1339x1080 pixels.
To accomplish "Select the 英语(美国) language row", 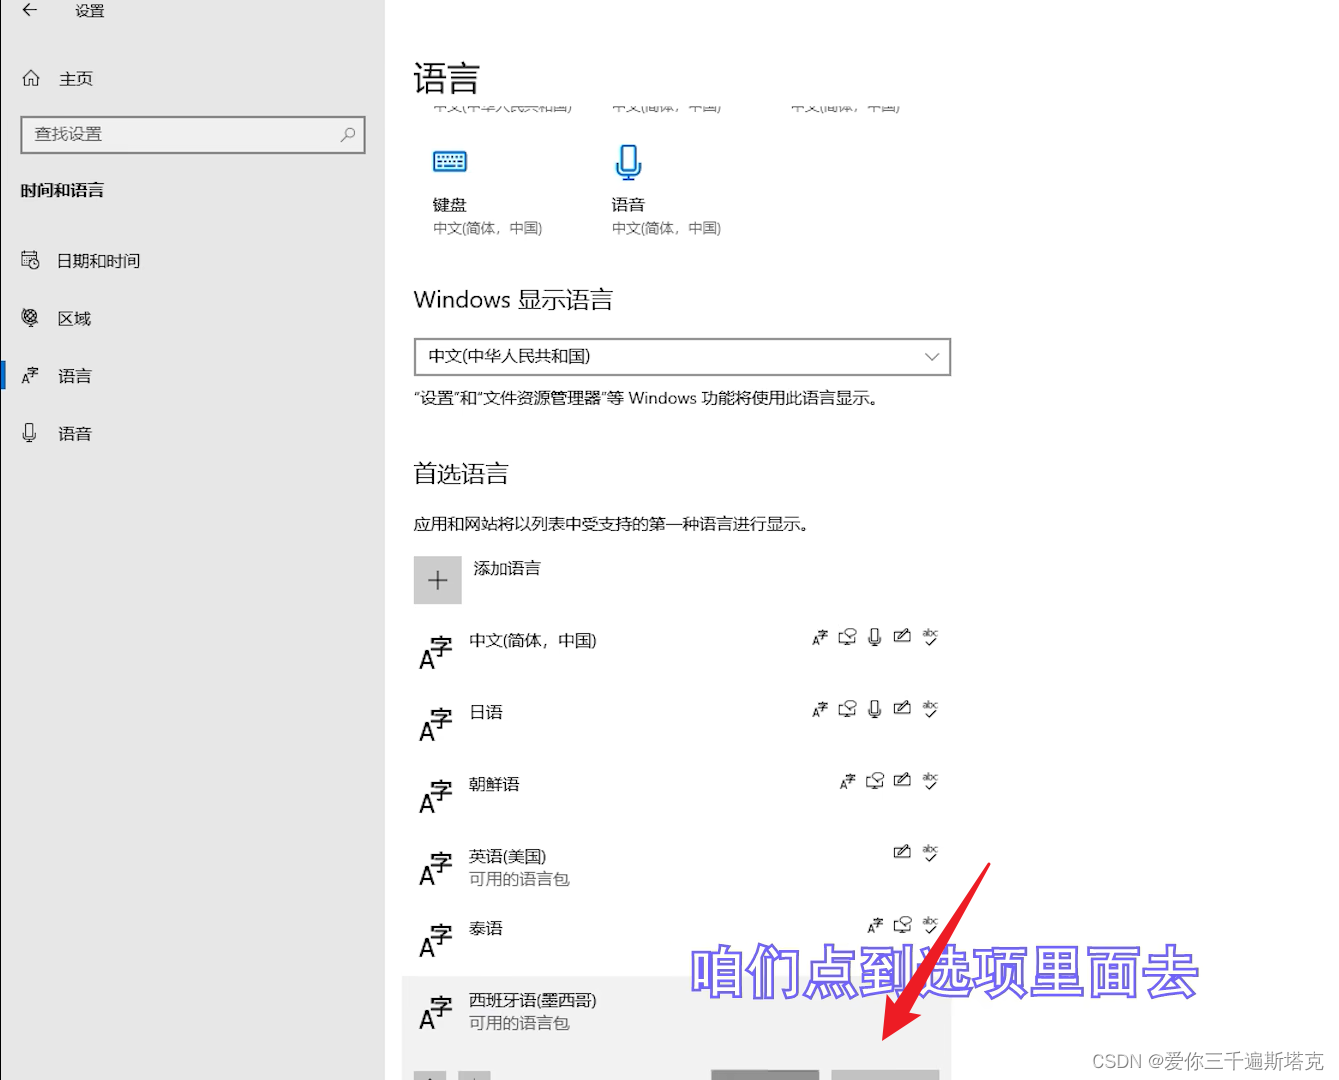I will (676, 867).
